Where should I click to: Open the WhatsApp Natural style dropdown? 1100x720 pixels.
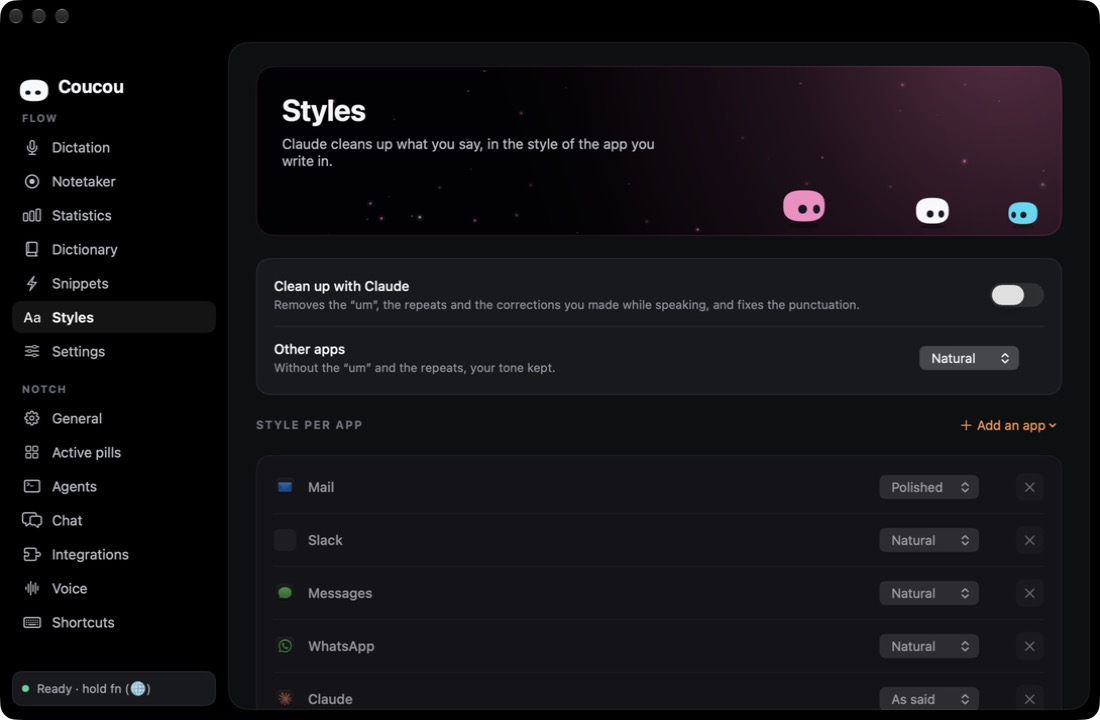coord(929,646)
